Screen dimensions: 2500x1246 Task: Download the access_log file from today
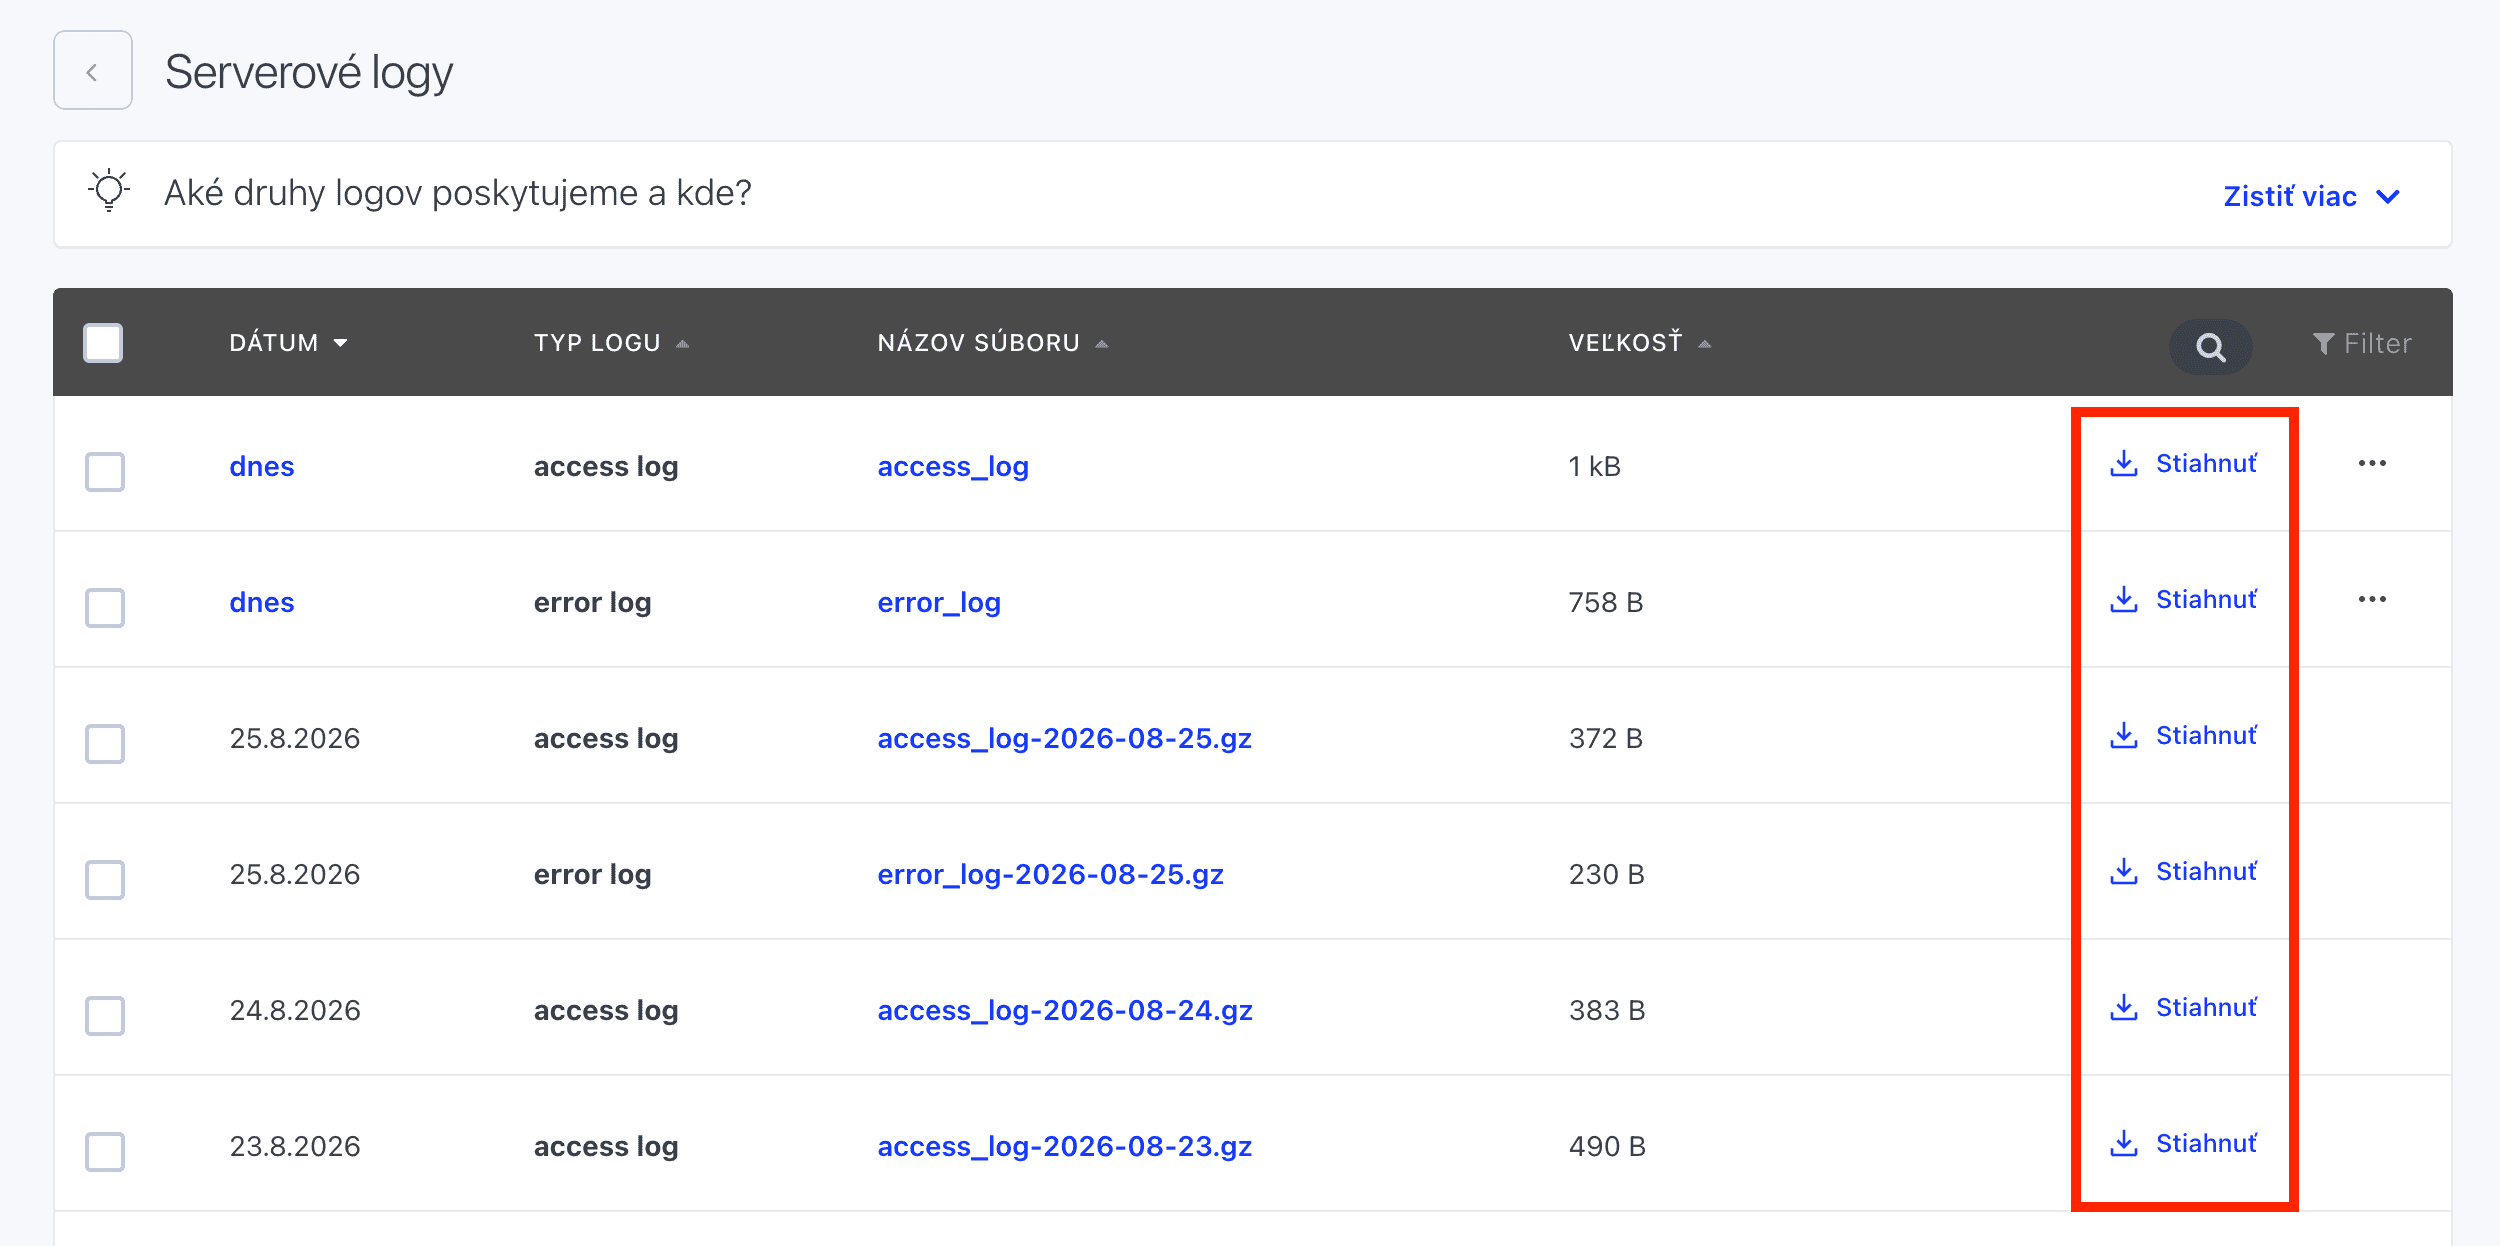click(2183, 463)
